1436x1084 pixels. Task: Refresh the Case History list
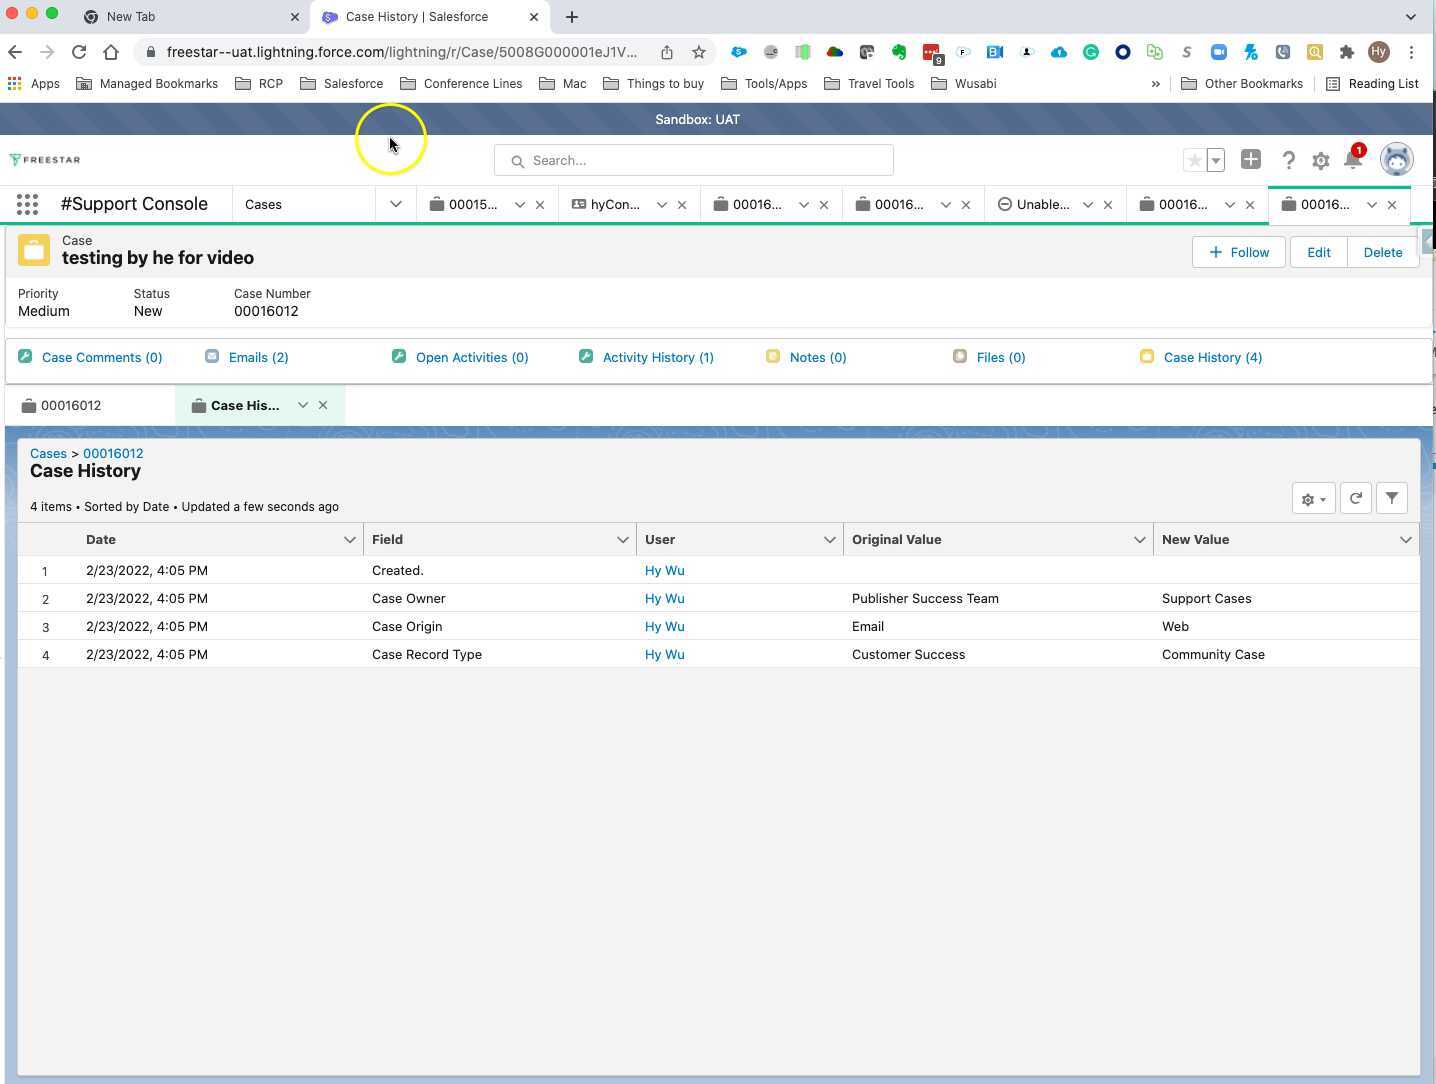point(1356,498)
